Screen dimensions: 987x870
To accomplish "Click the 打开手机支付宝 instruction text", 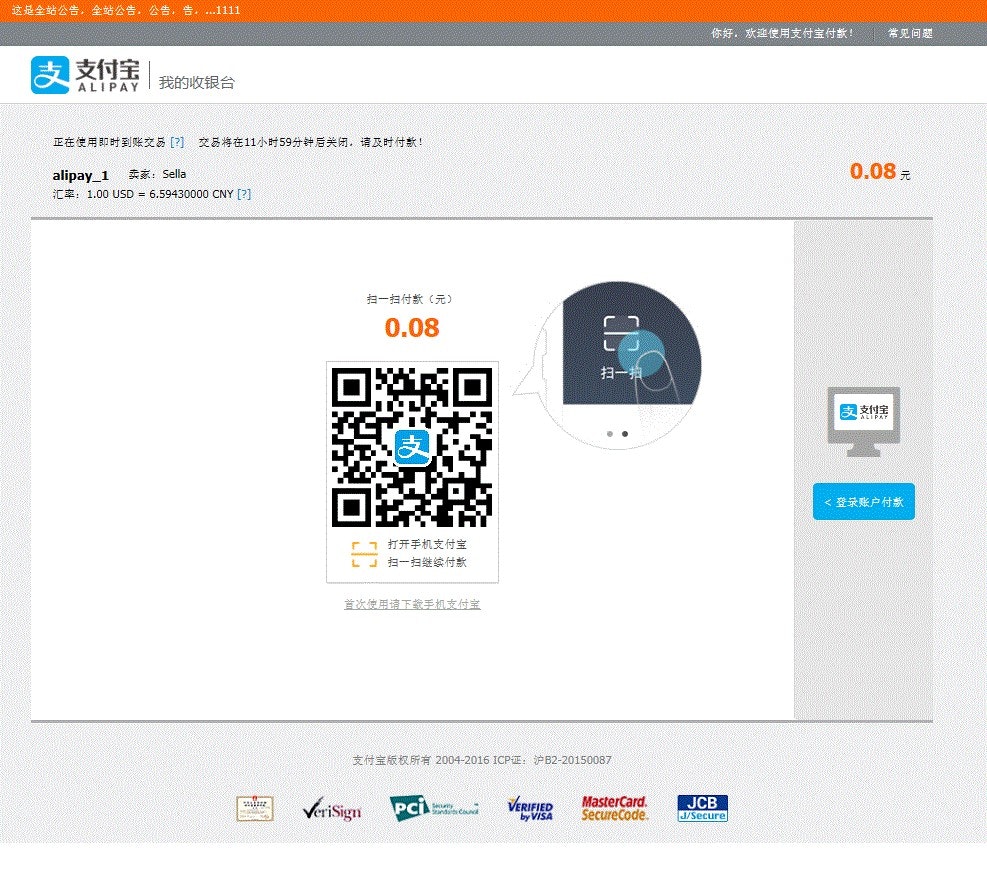I will 427,544.
